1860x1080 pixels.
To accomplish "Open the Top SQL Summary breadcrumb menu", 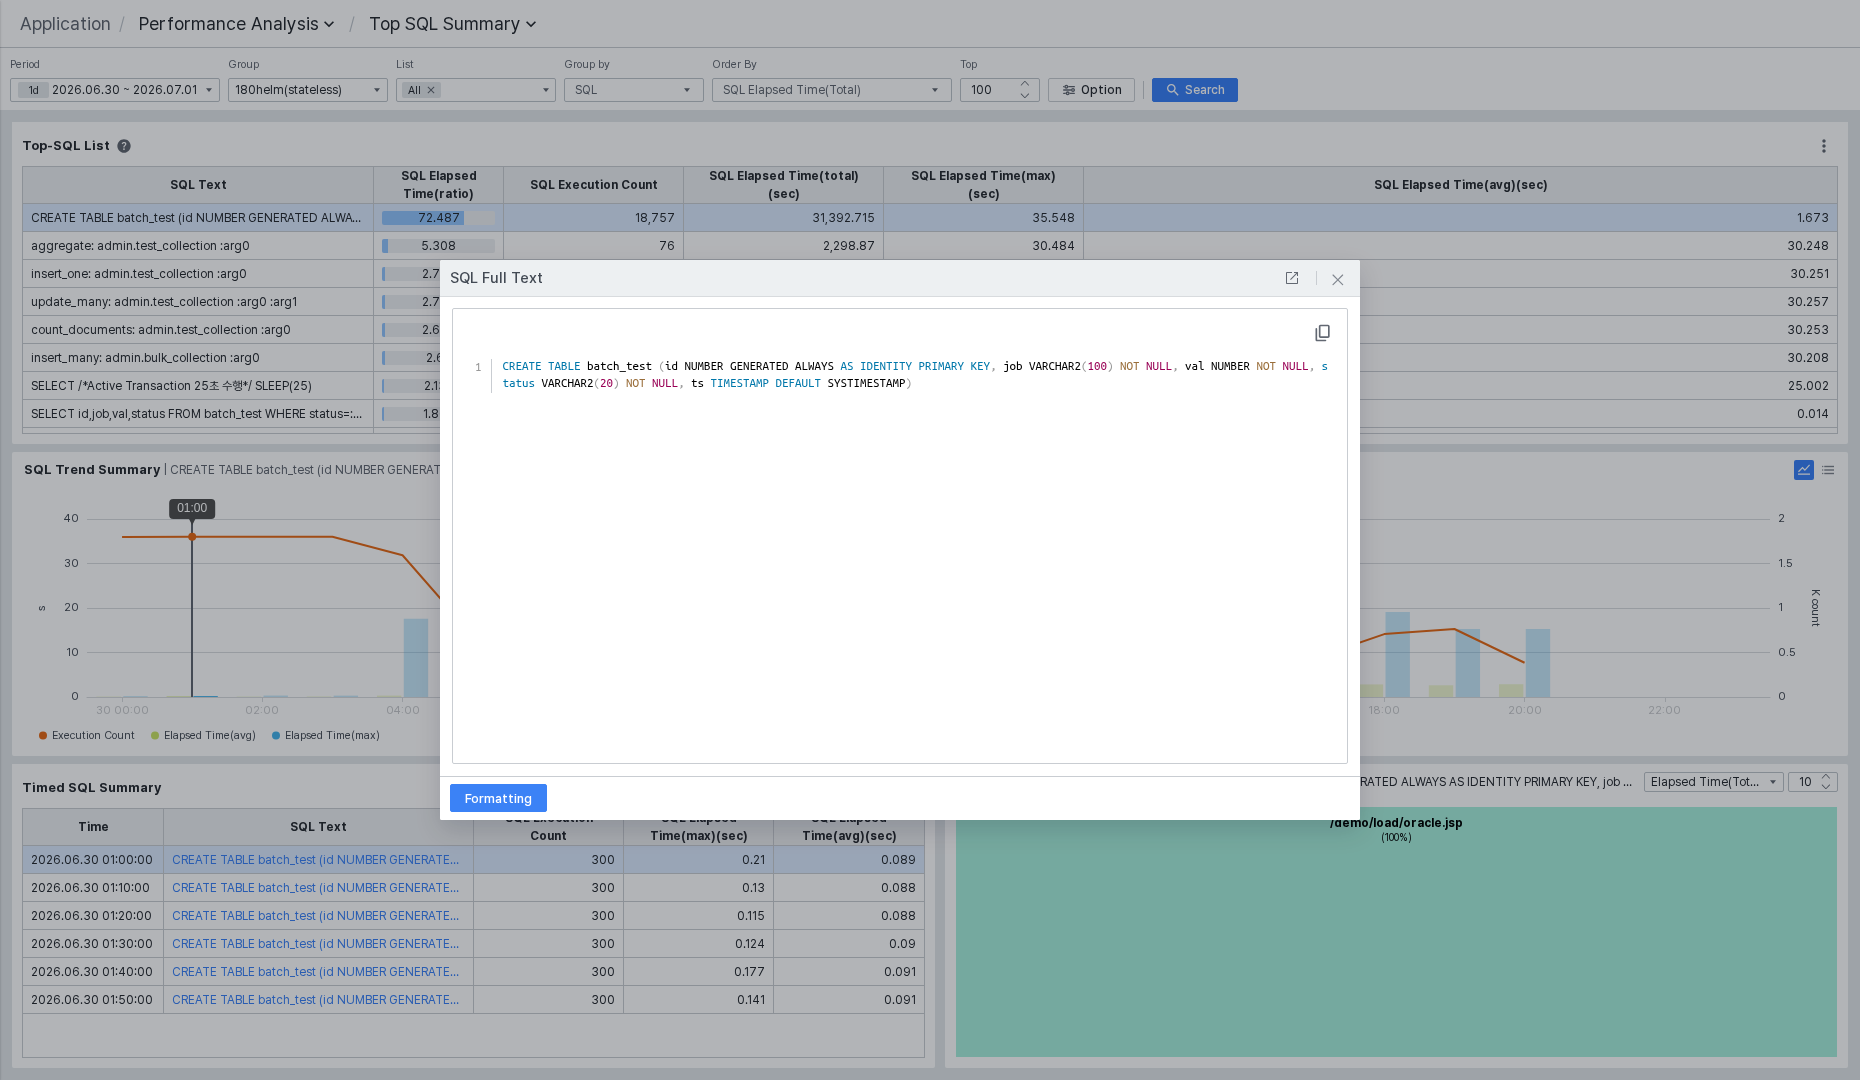I will click(x=453, y=24).
